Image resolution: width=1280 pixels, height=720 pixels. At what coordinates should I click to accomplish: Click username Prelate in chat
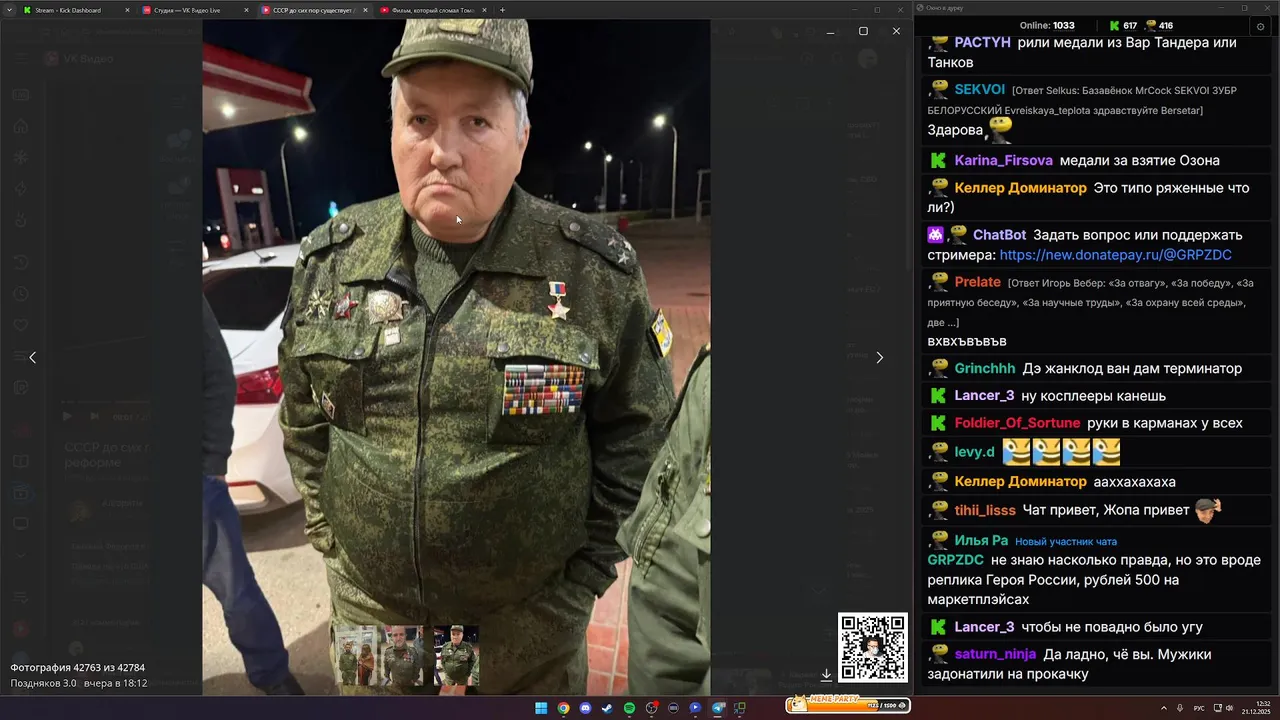(x=977, y=282)
